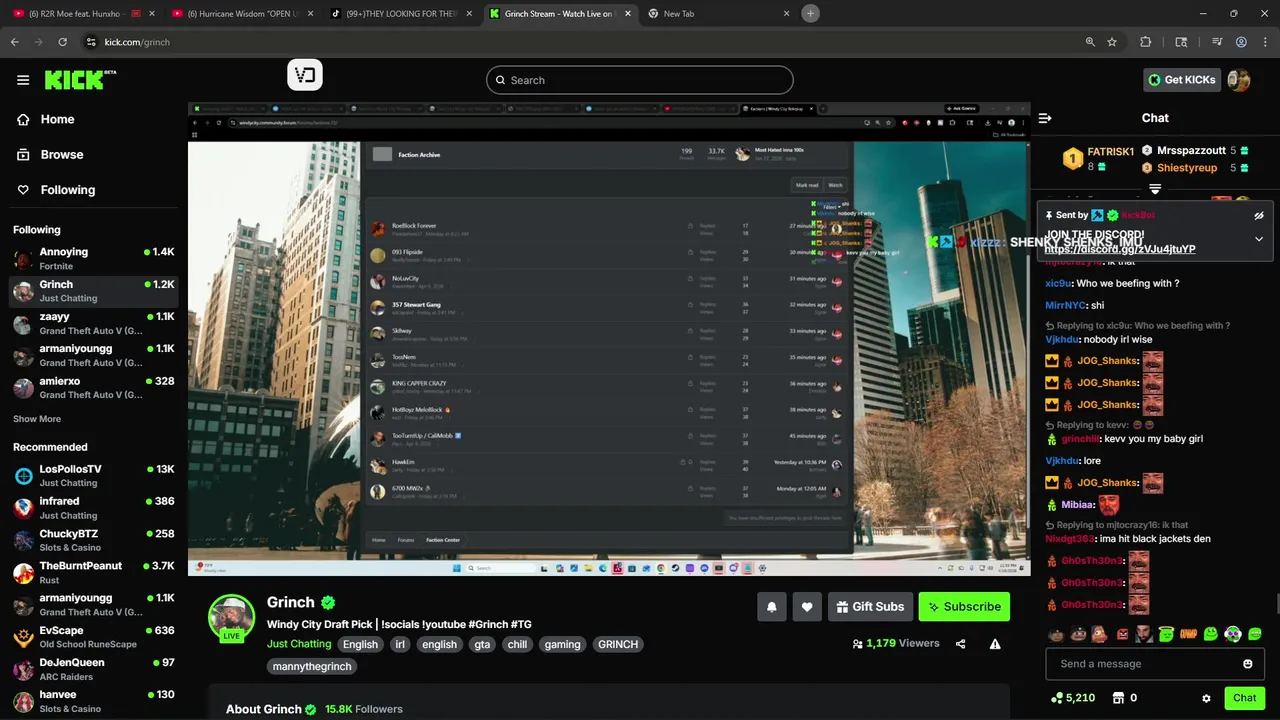Screen dimensions: 1280x720
Task: Open the user profile avatar menu
Action: point(1239,80)
